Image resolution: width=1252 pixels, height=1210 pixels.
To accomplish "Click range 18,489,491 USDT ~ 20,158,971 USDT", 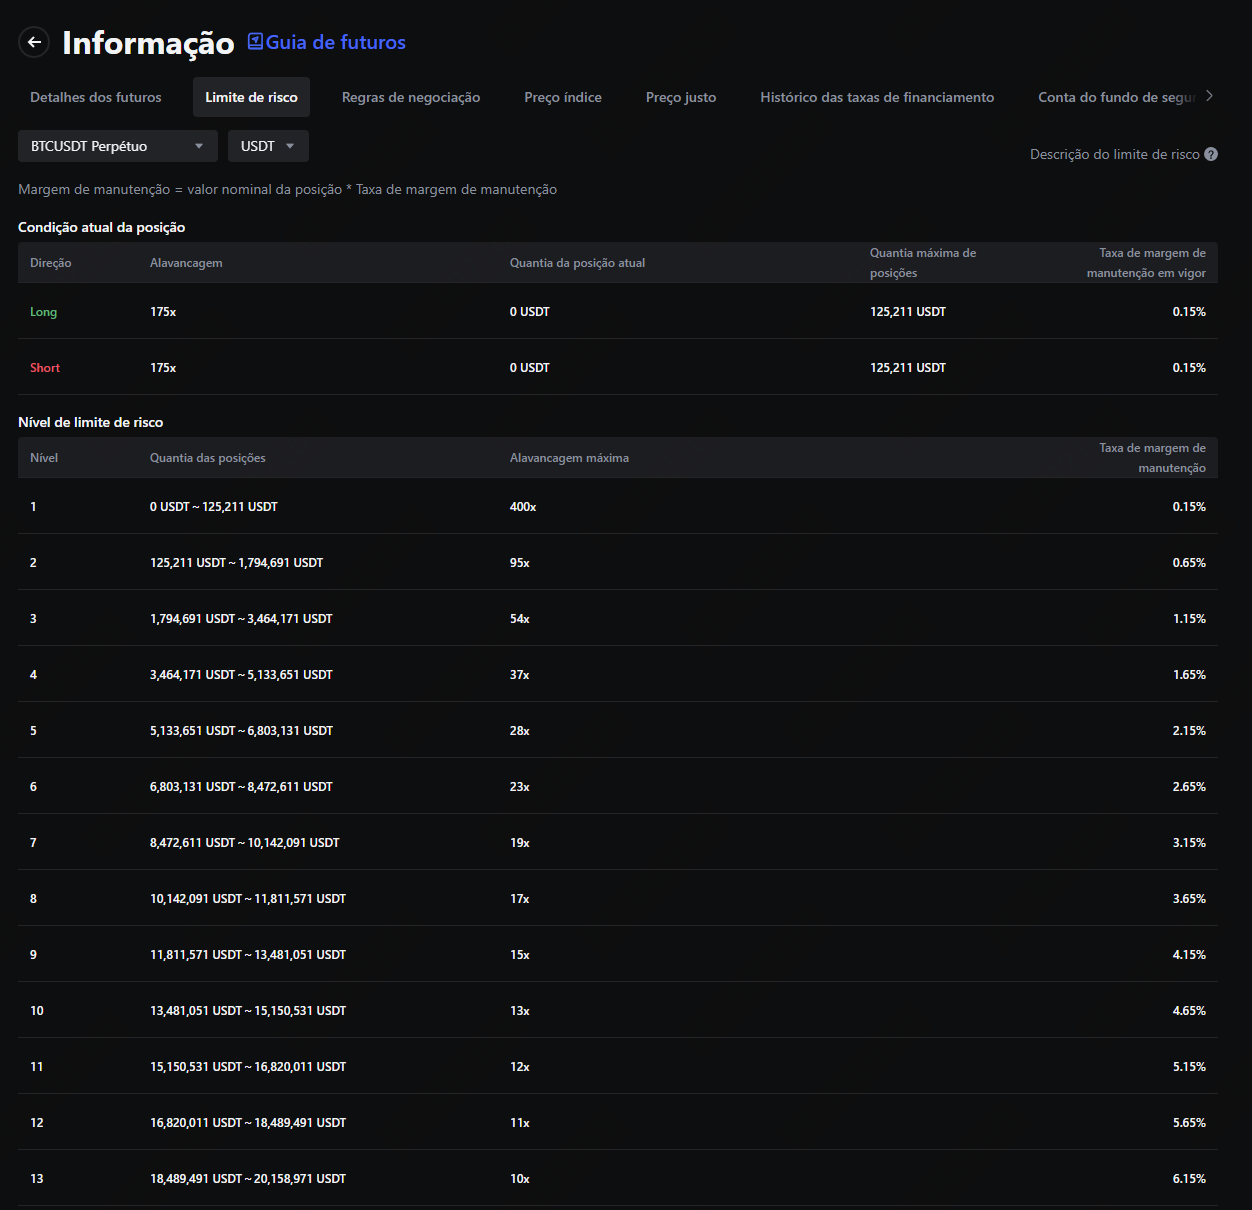I will point(248,1179).
